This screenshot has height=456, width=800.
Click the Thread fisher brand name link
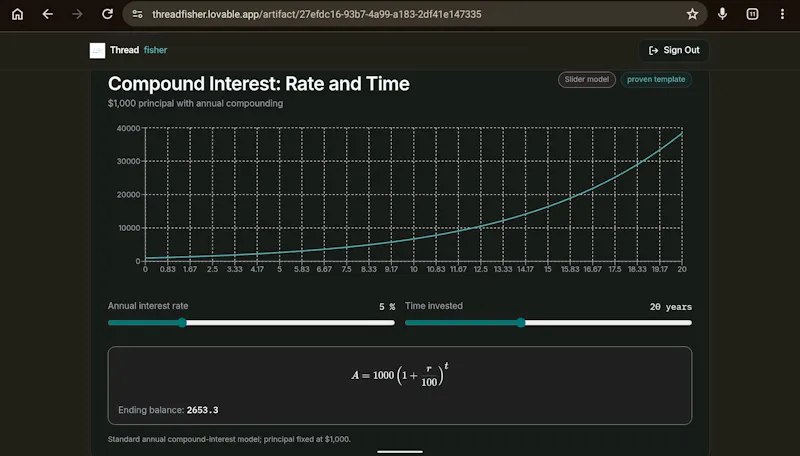click(x=138, y=50)
